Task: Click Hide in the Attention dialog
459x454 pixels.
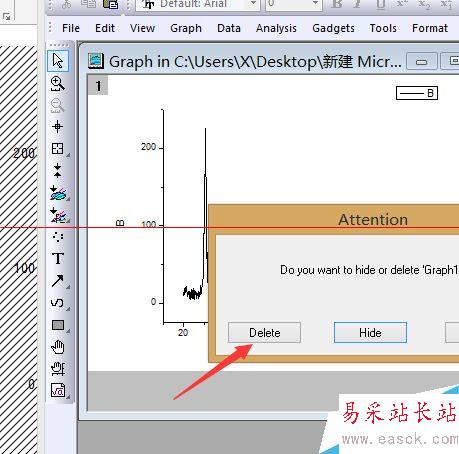Action: click(370, 332)
